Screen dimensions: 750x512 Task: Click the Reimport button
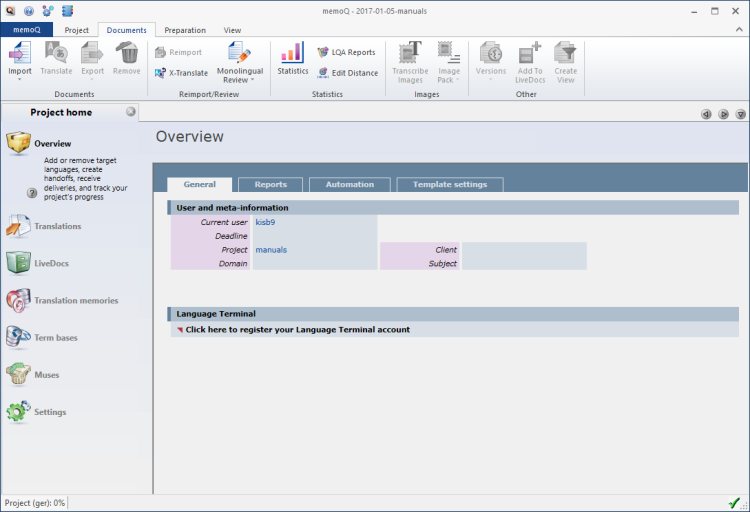coord(179,52)
